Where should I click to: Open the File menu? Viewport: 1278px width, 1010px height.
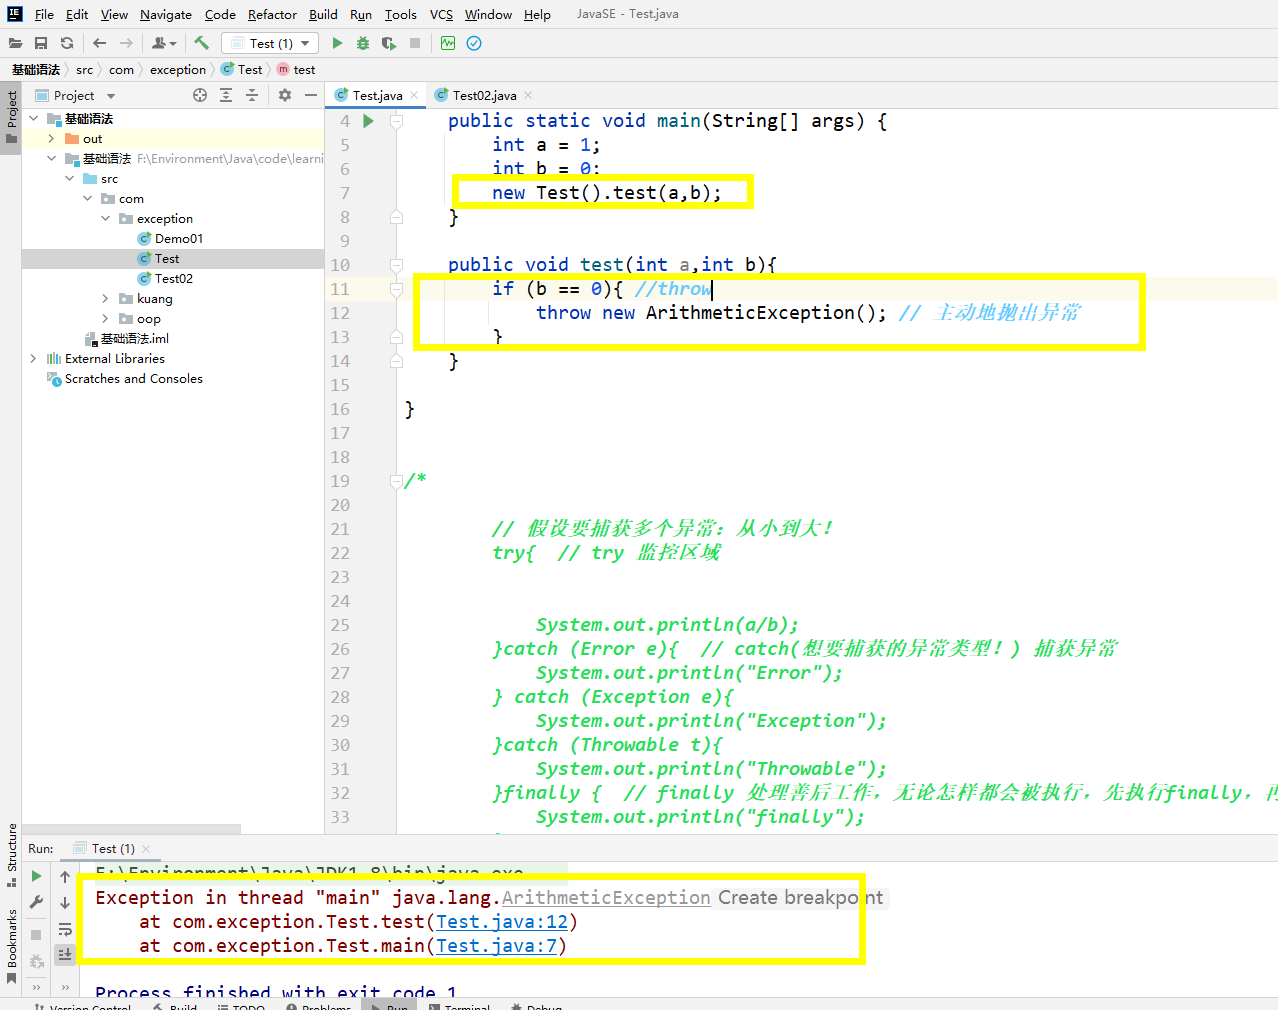[x=44, y=14]
